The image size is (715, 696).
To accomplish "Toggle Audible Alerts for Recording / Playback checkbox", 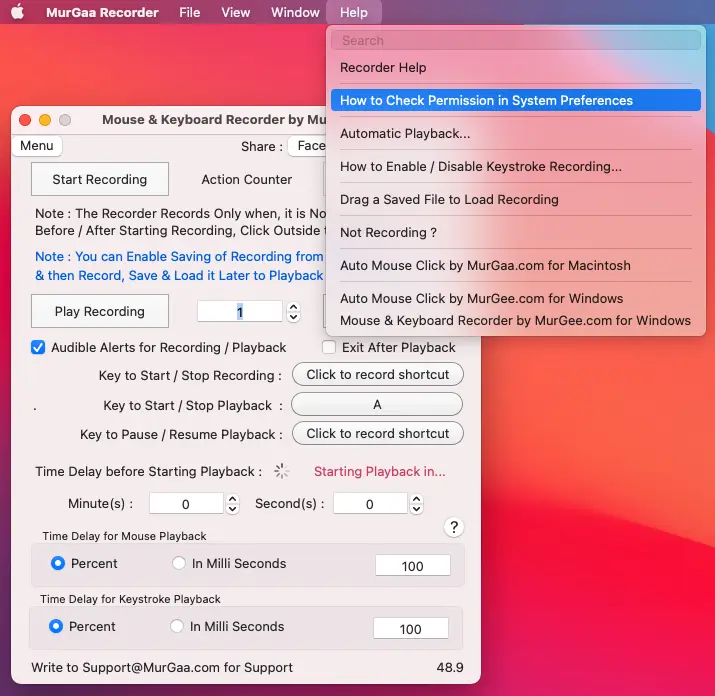I will (x=38, y=348).
